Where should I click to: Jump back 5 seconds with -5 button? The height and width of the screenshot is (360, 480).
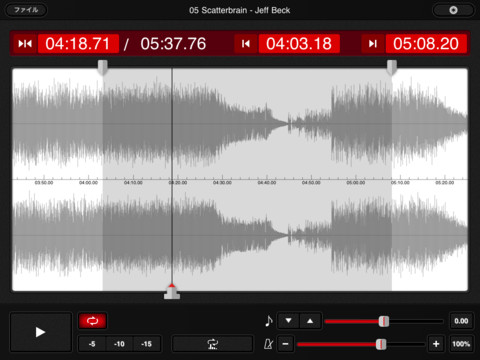pyautogui.click(x=92, y=344)
